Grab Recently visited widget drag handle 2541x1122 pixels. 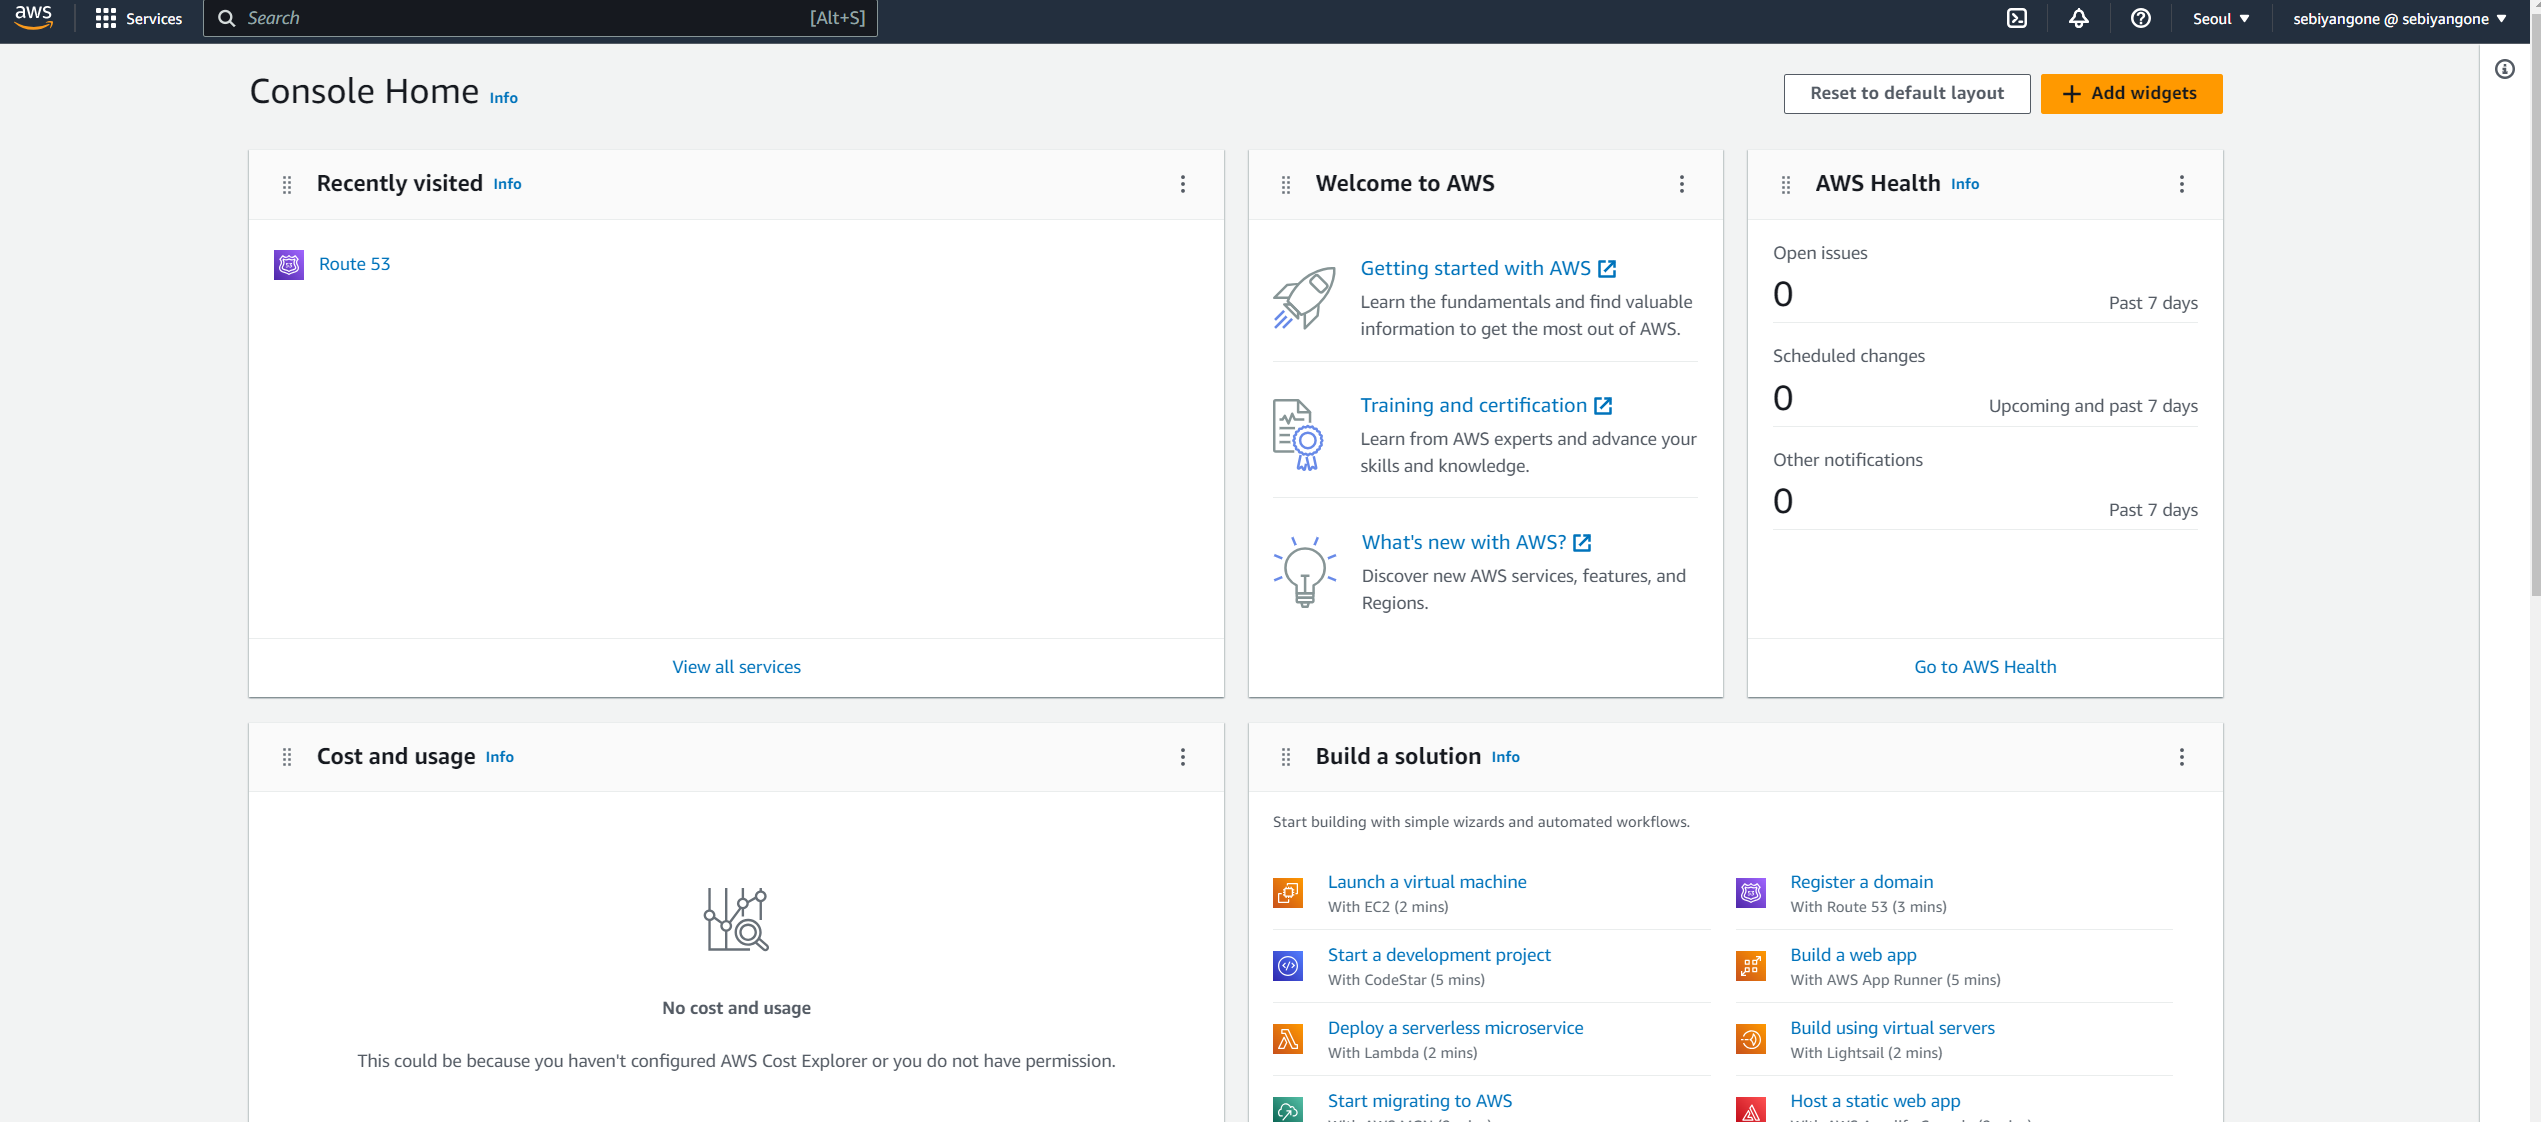287,184
